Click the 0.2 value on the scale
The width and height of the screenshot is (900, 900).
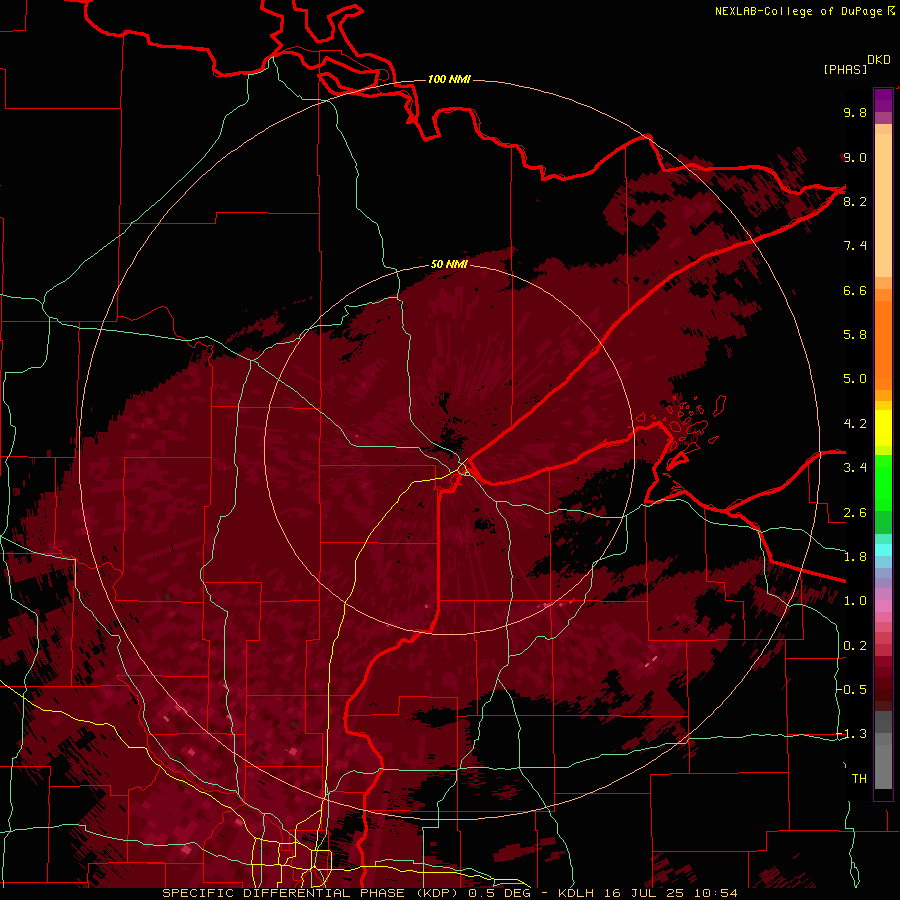(855, 646)
